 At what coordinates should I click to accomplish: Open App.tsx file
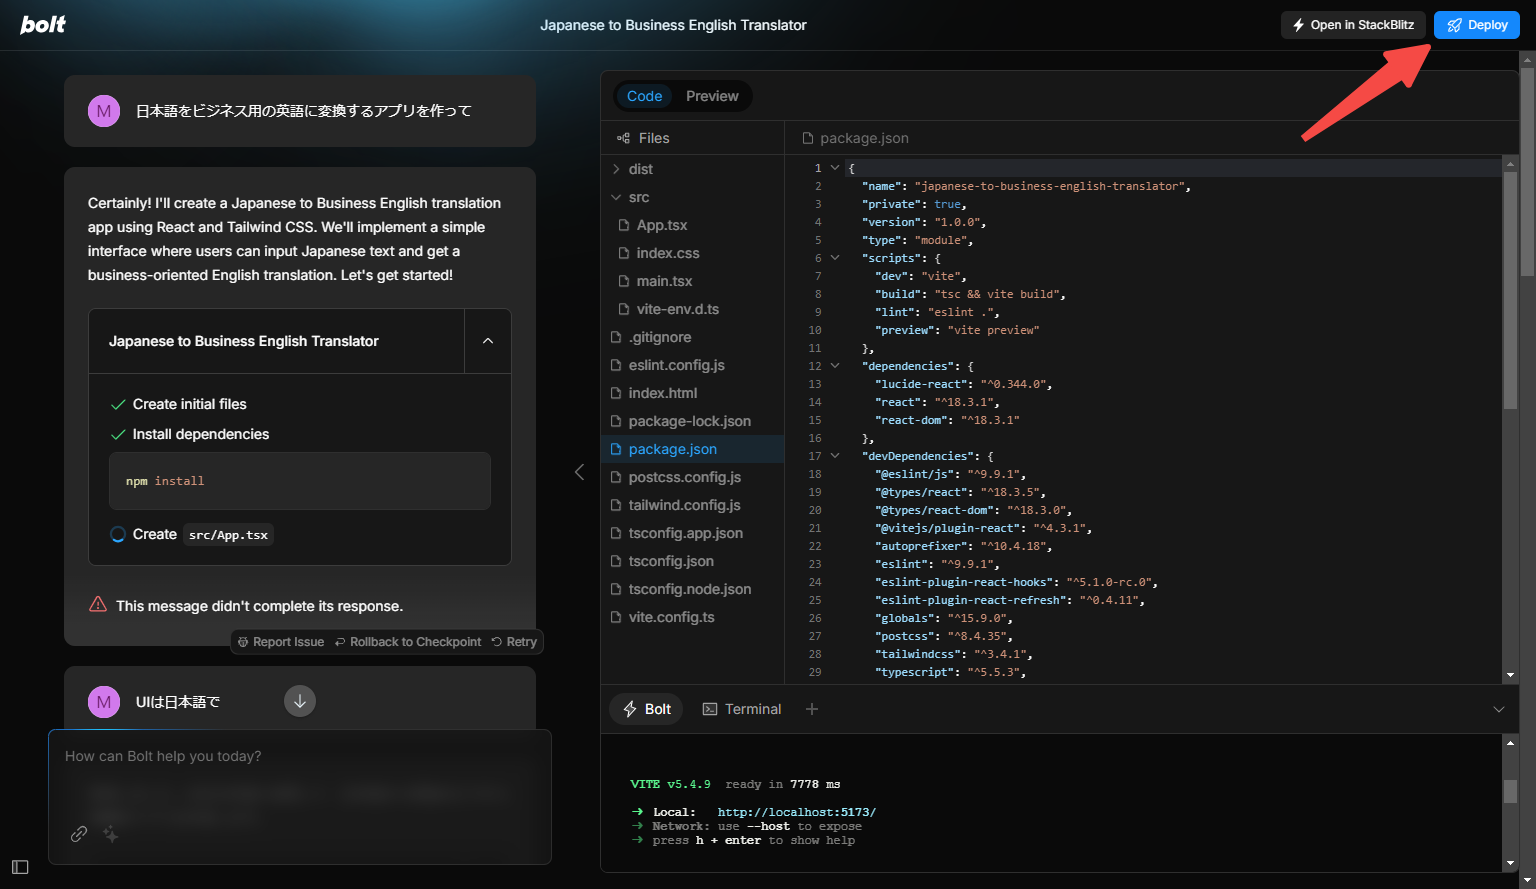coord(662,225)
